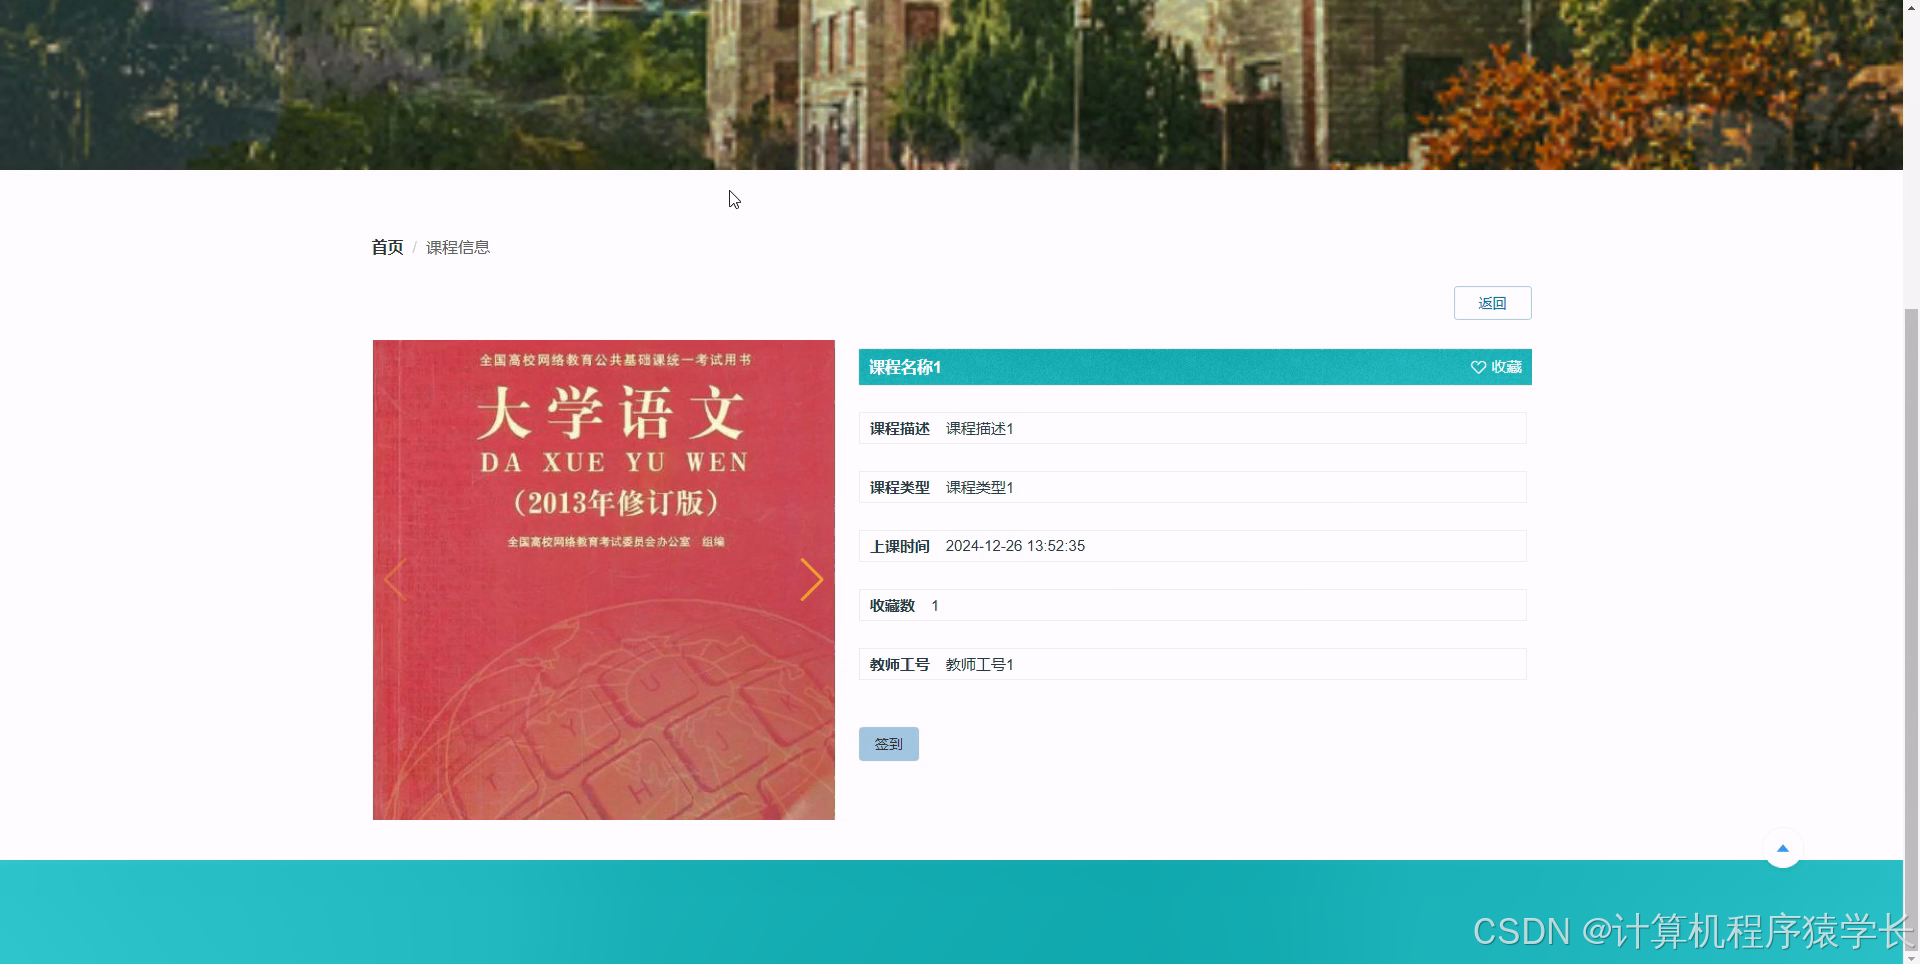Show the previous carousel image arrow

(x=395, y=579)
